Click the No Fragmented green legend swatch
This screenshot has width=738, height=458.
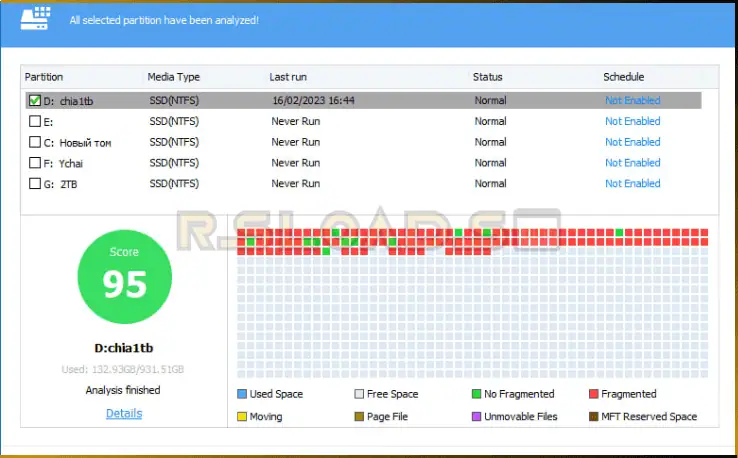476,394
